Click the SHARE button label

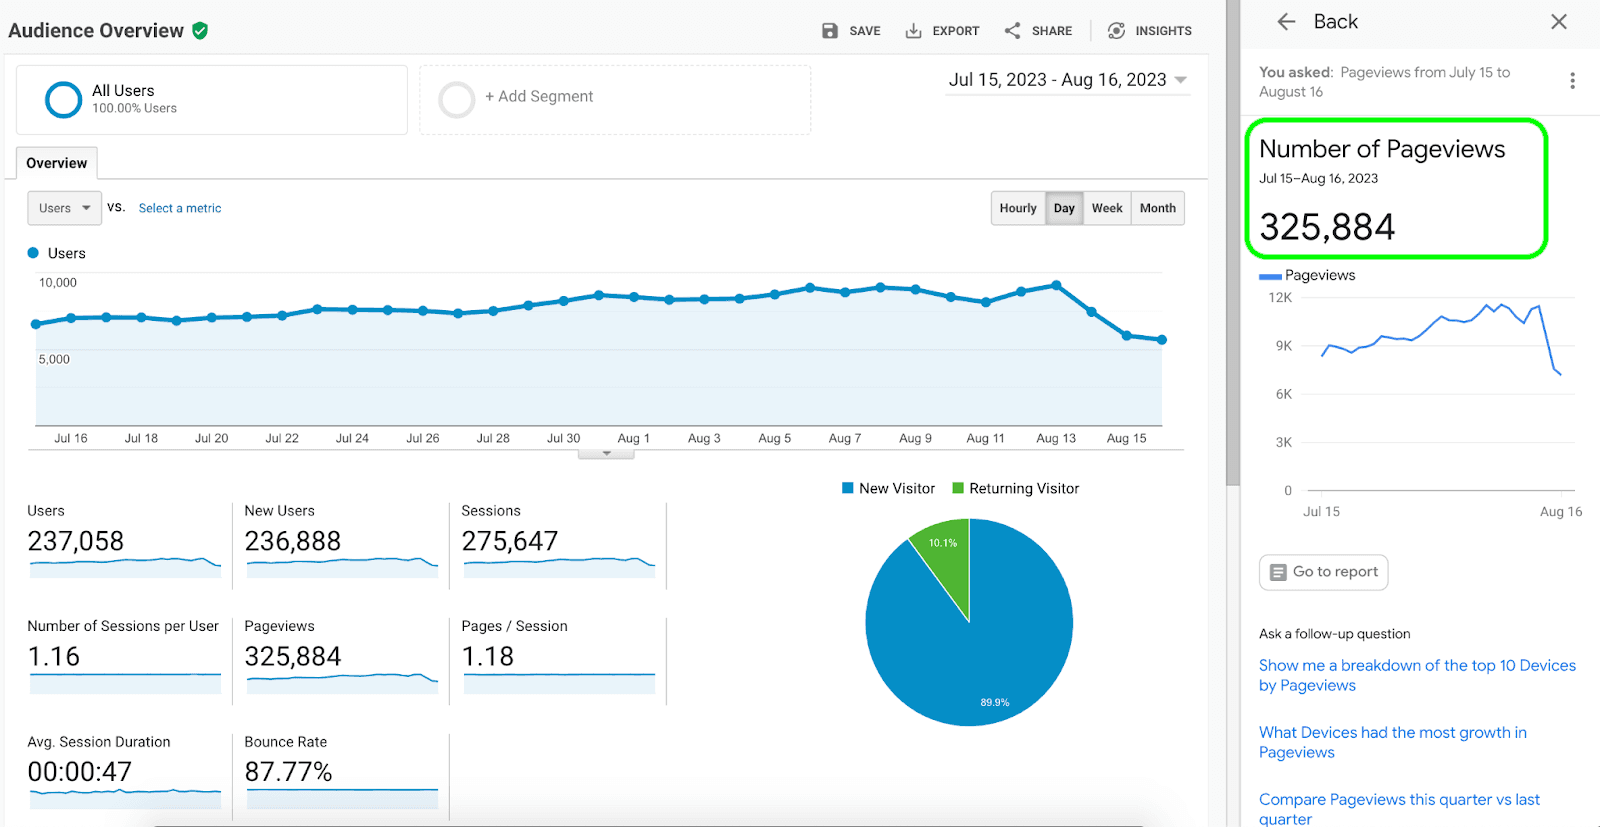(1052, 31)
